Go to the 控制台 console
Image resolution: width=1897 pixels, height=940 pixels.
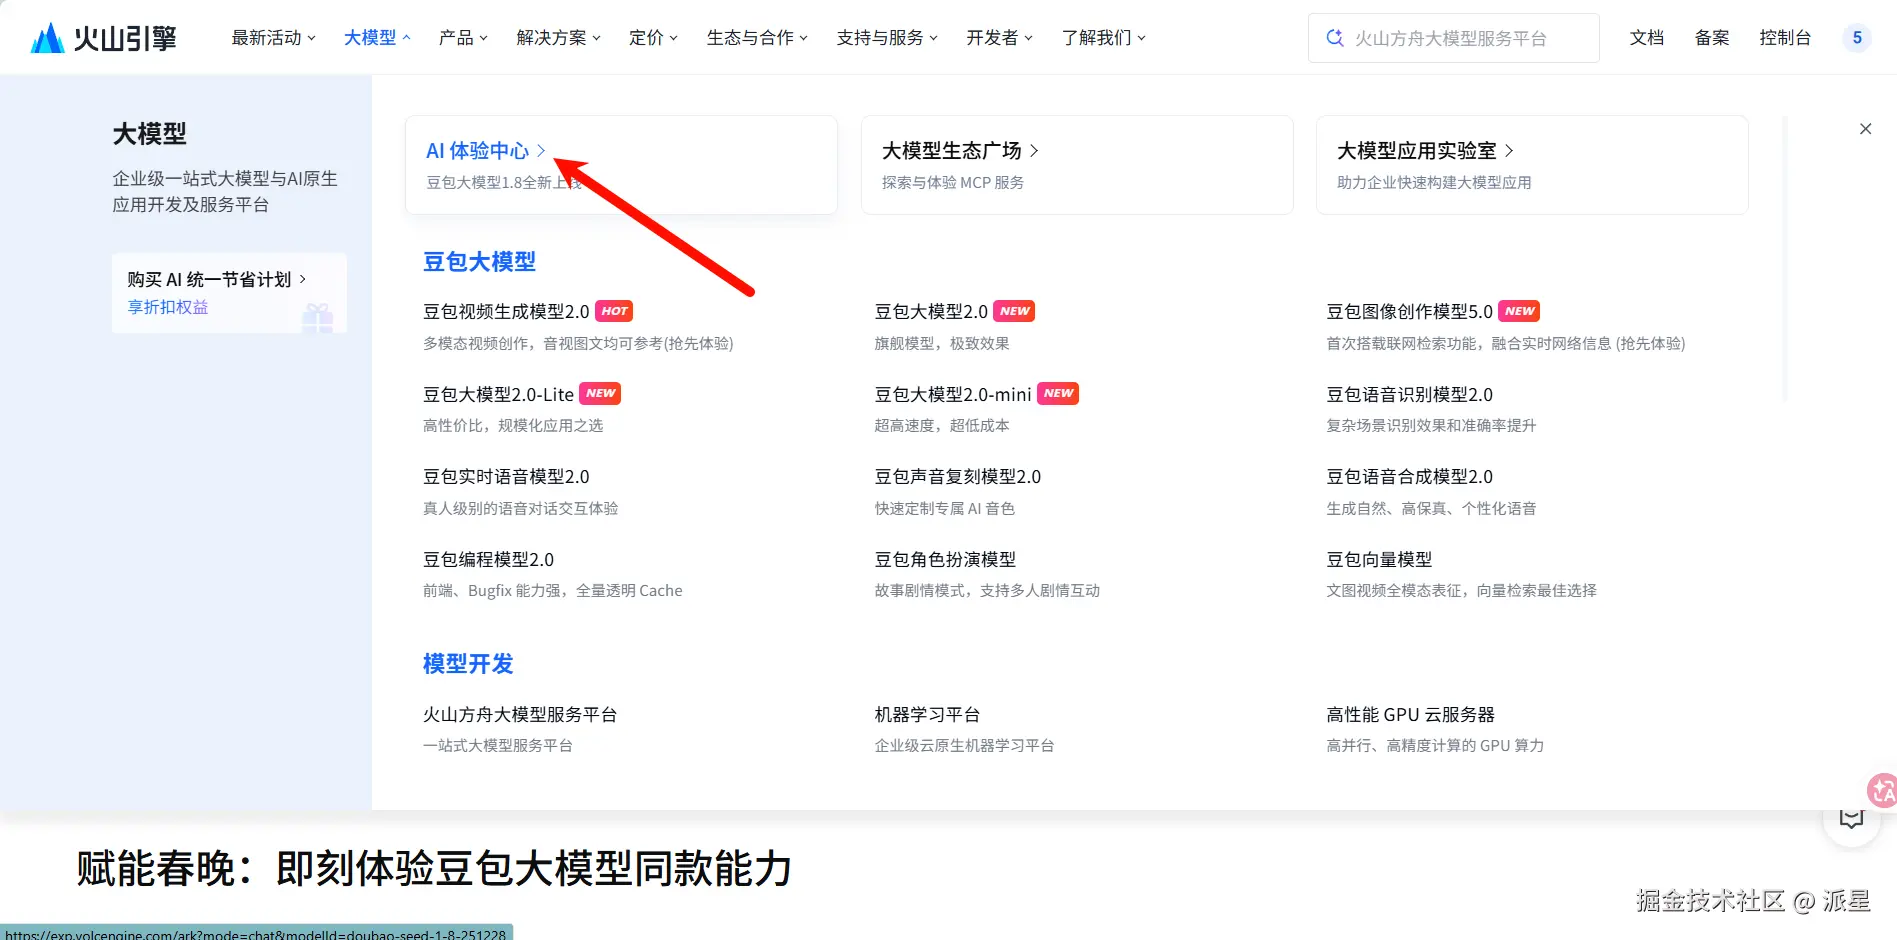(1785, 38)
